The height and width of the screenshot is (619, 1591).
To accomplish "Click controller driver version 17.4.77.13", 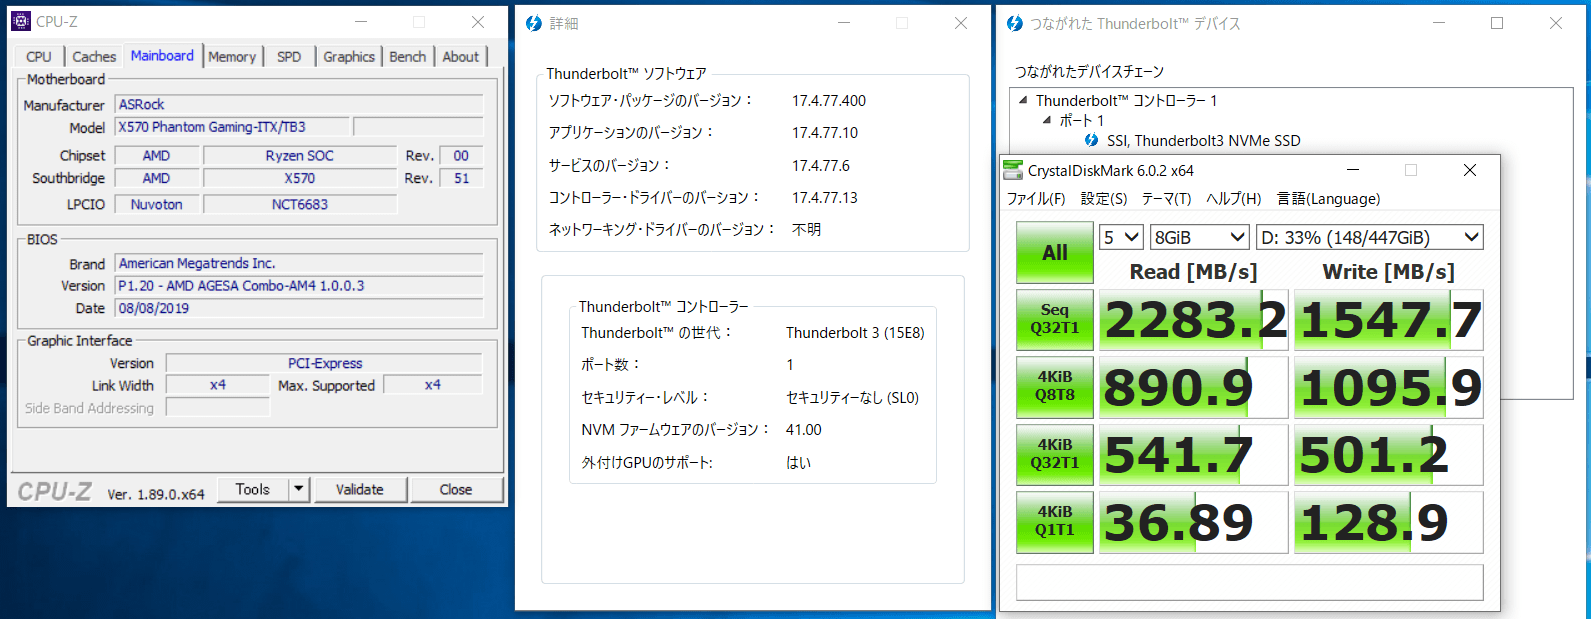I will tap(825, 197).
